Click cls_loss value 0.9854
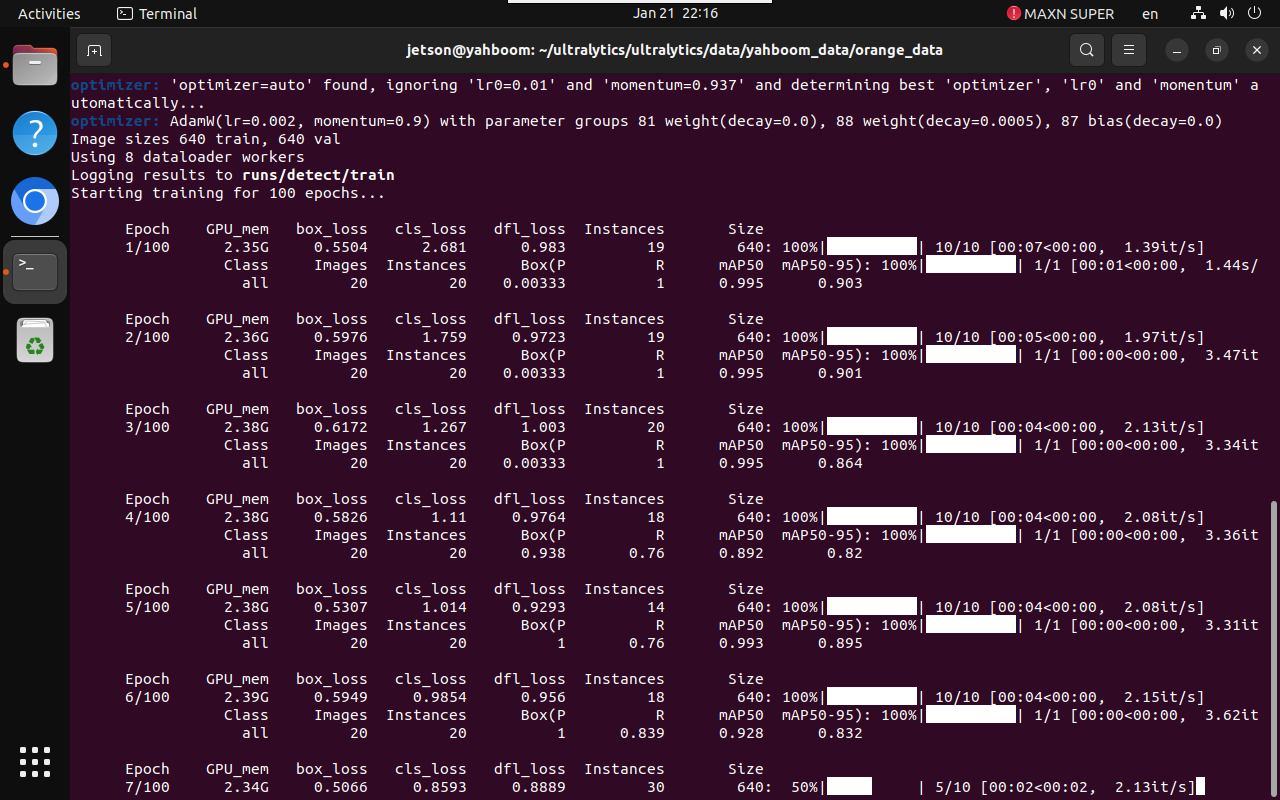 (x=439, y=697)
